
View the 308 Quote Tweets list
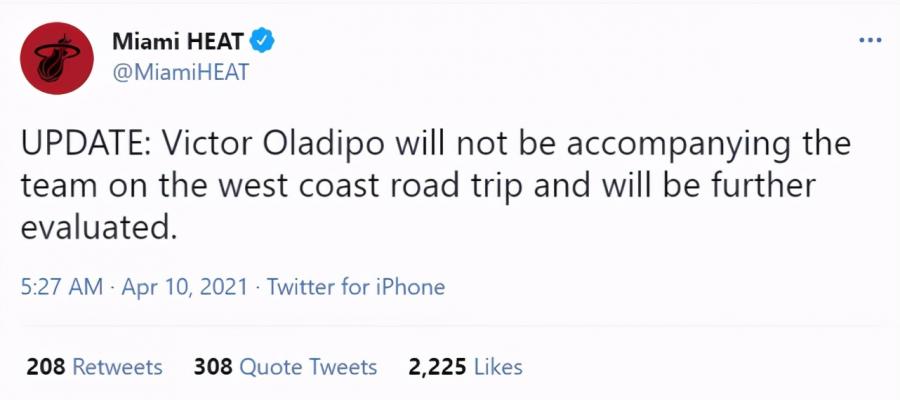(285, 367)
